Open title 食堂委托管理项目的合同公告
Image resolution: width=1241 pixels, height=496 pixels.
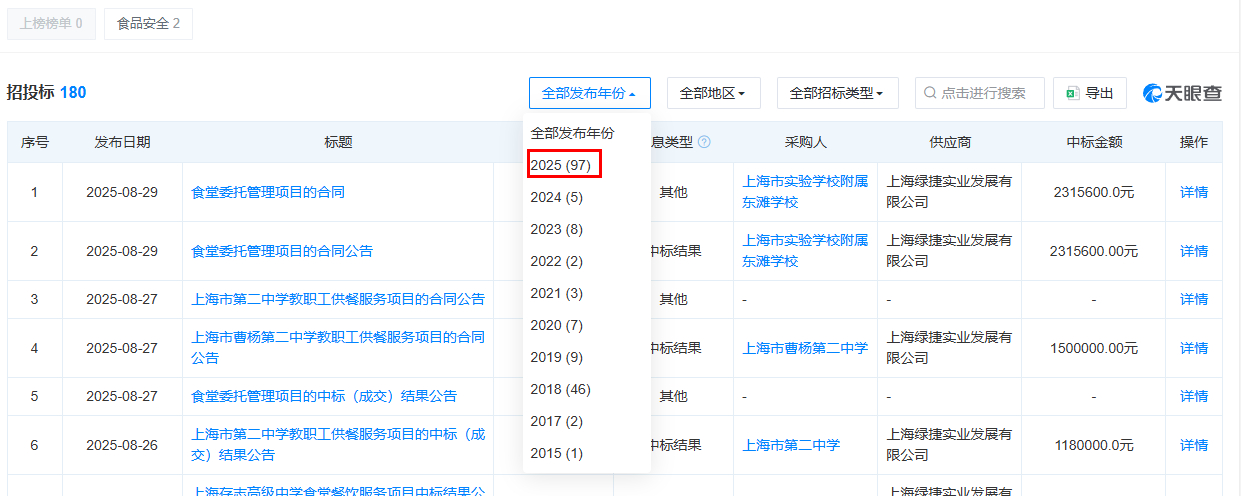(282, 251)
